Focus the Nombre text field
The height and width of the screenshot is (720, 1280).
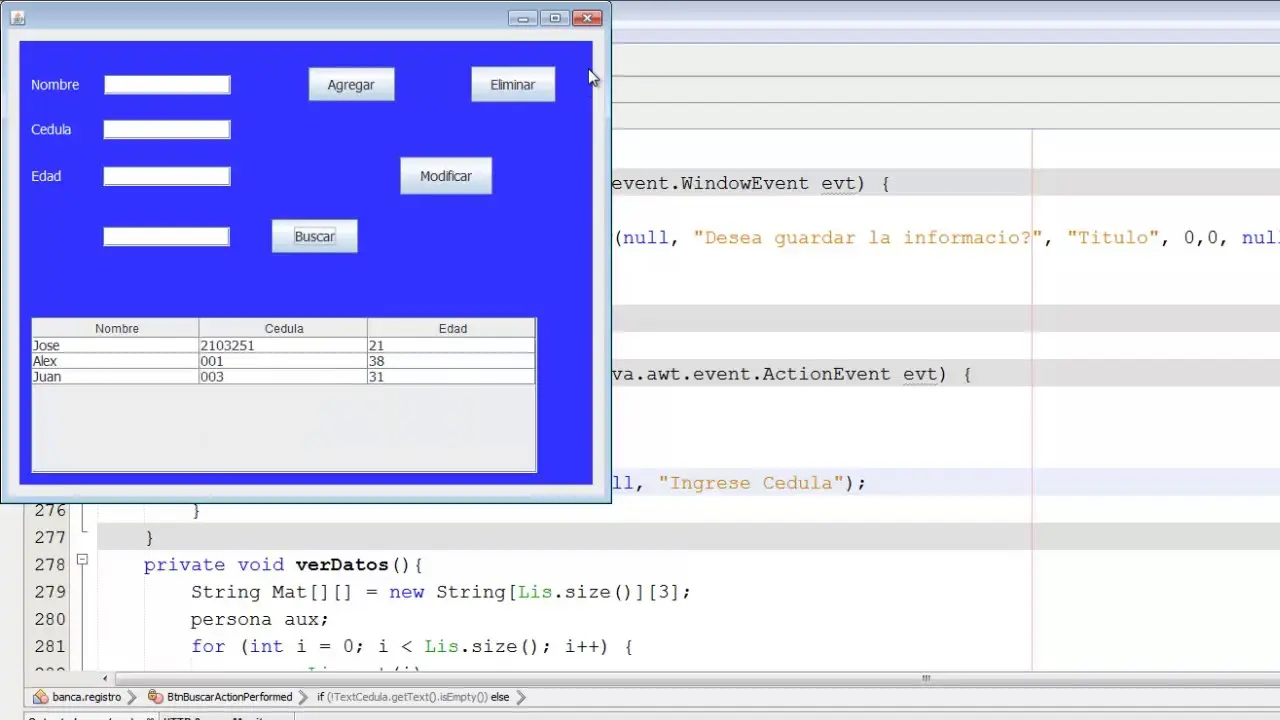pyautogui.click(x=167, y=85)
